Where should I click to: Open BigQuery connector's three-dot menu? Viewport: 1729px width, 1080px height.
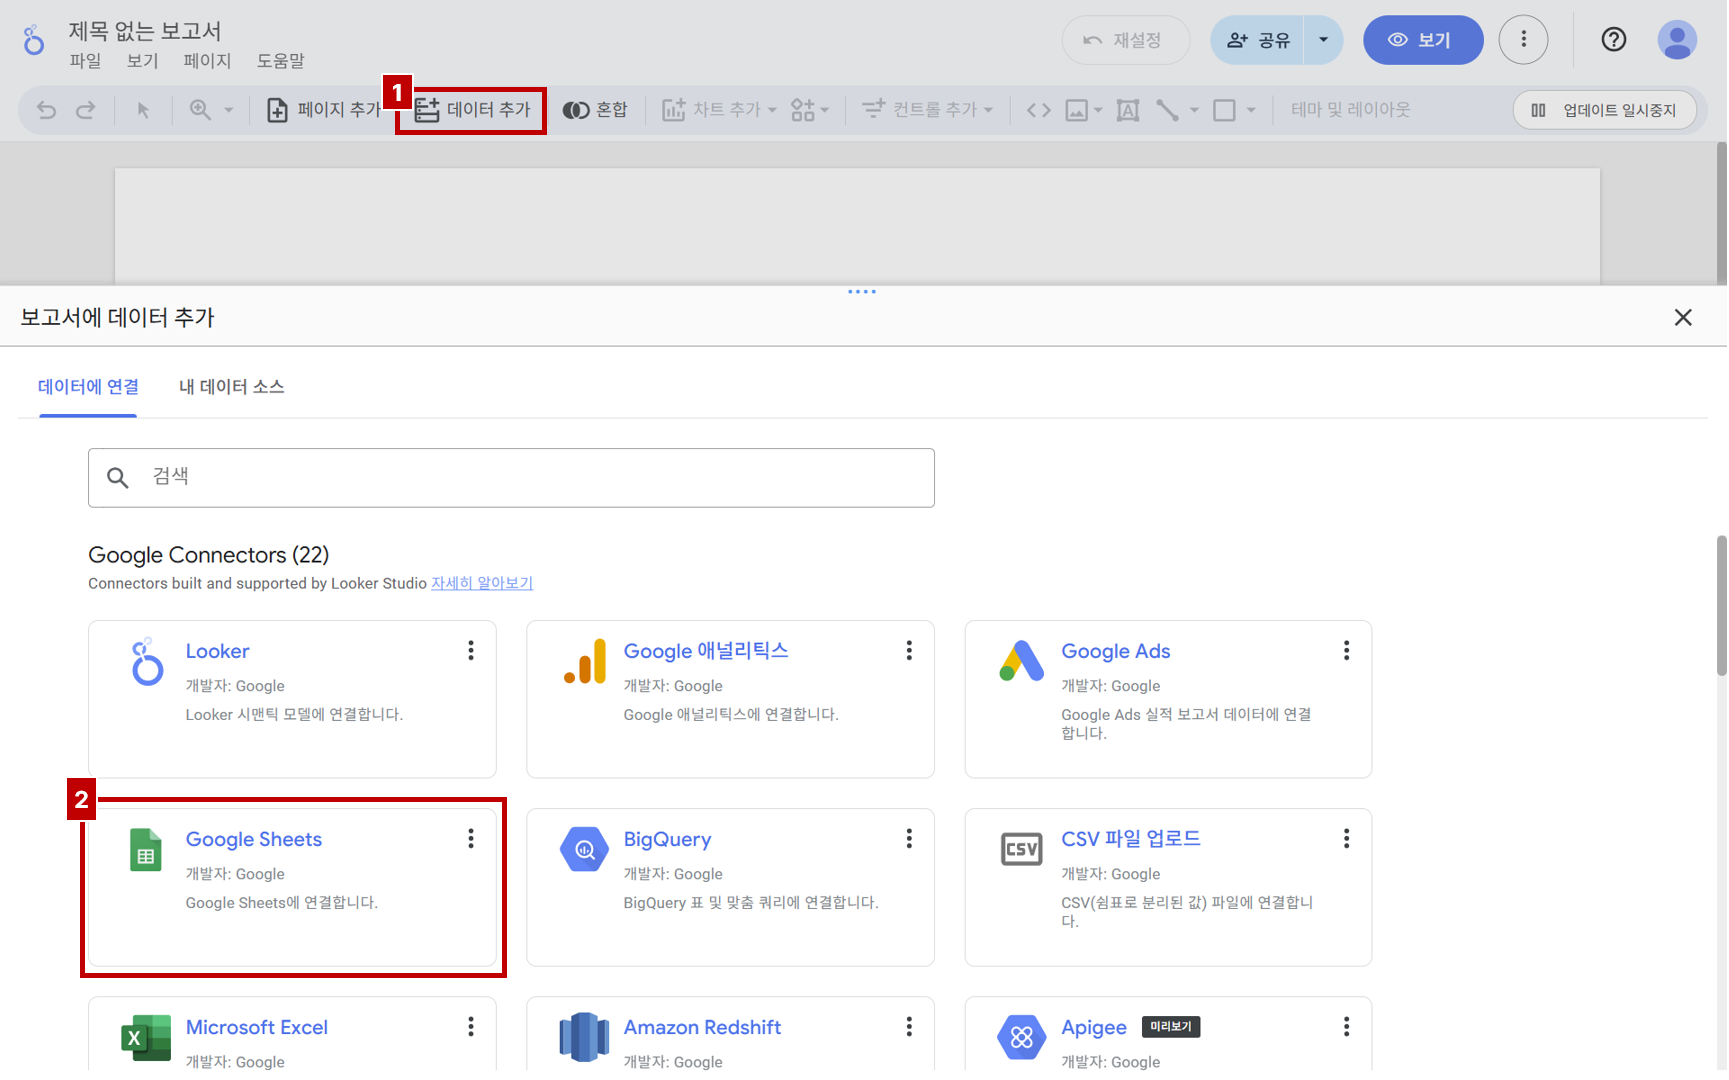(908, 839)
